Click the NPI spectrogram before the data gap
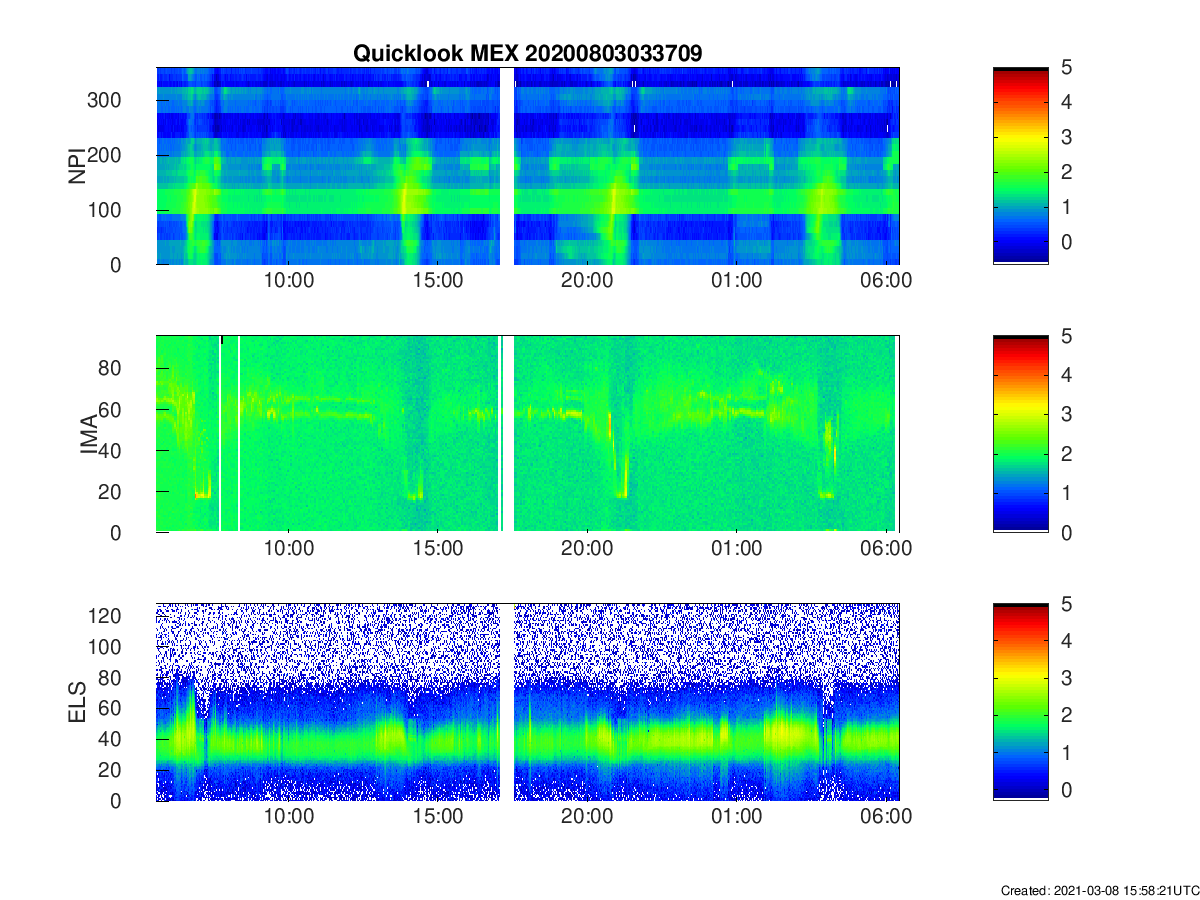Screen dimensions: 1200x900 328,166
